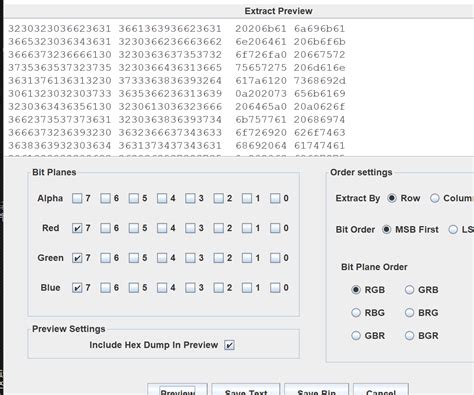Click ASCII text 6a696b61 in preview

(319, 29)
